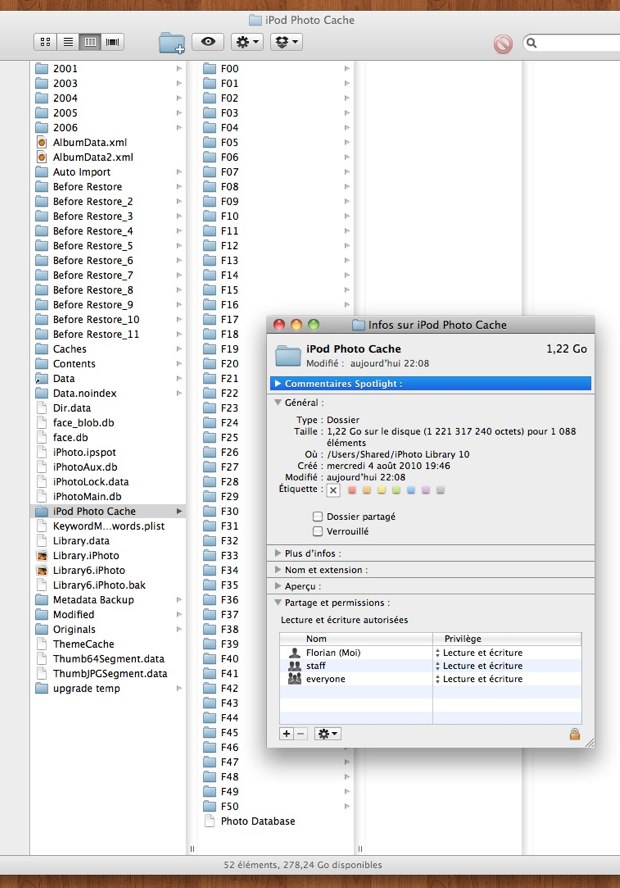
Task: Open the gear action menu in the Finder toolbar
Action: (x=247, y=42)
